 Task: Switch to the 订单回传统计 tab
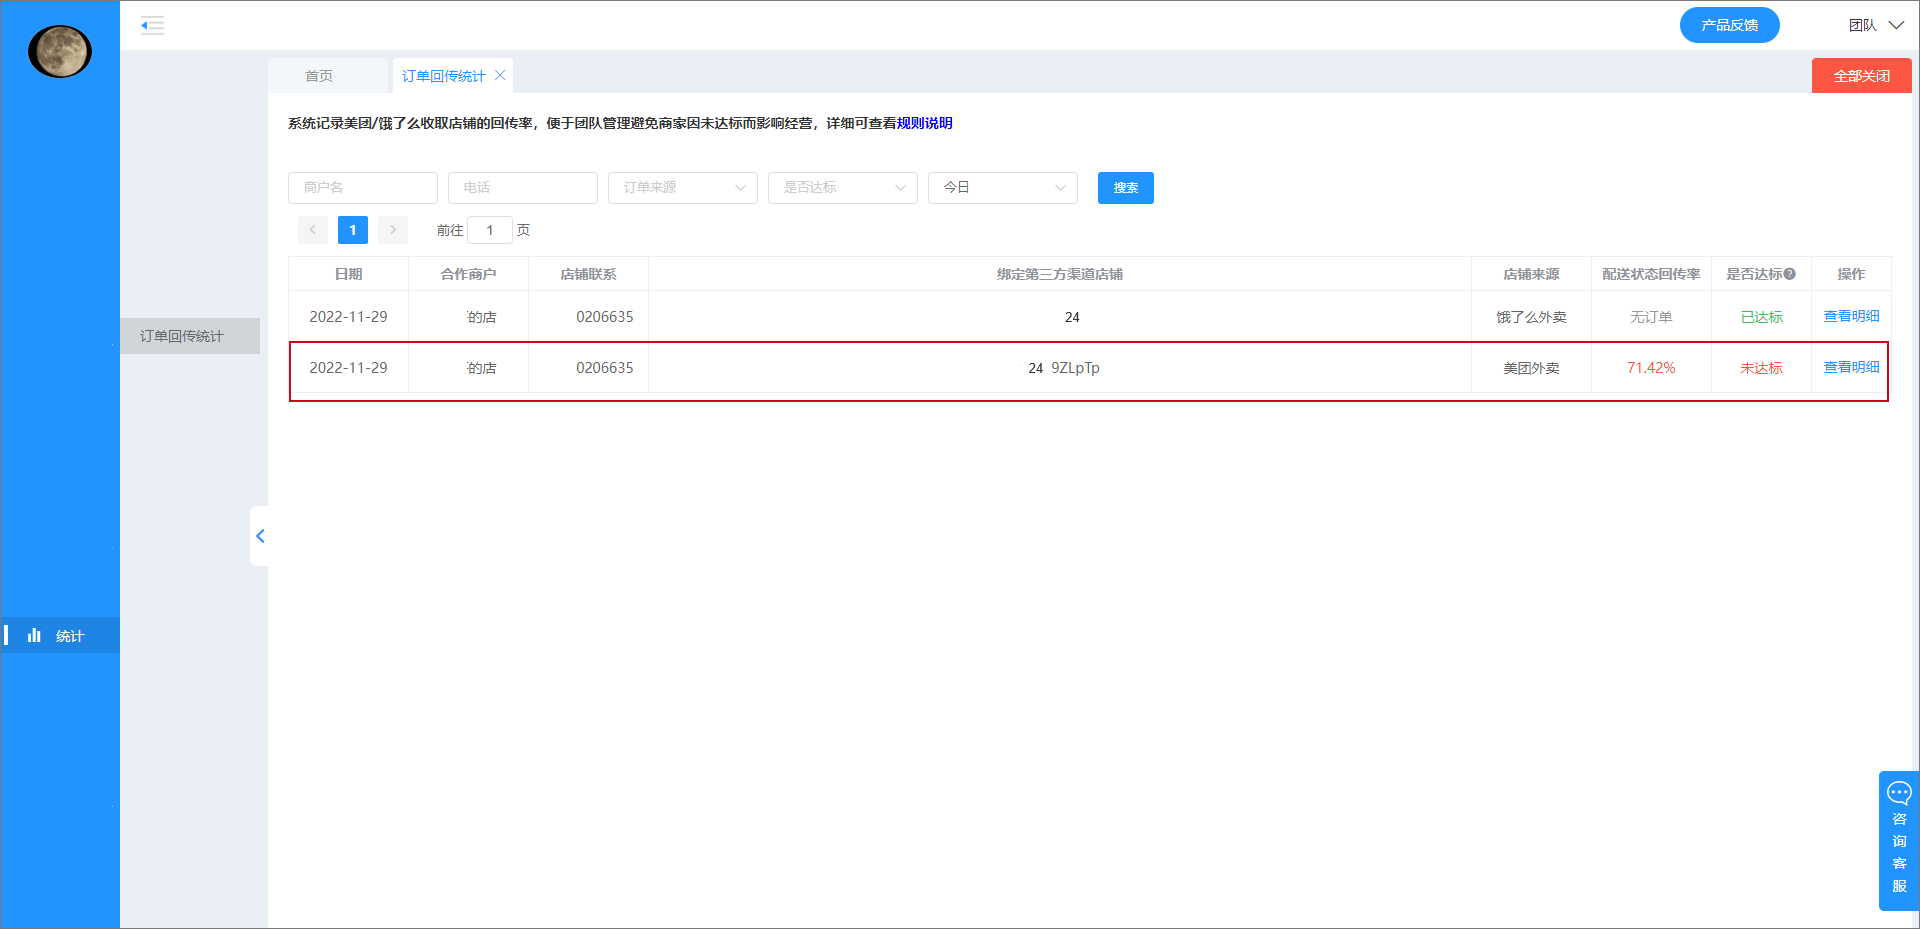click(x=444, y=76)
